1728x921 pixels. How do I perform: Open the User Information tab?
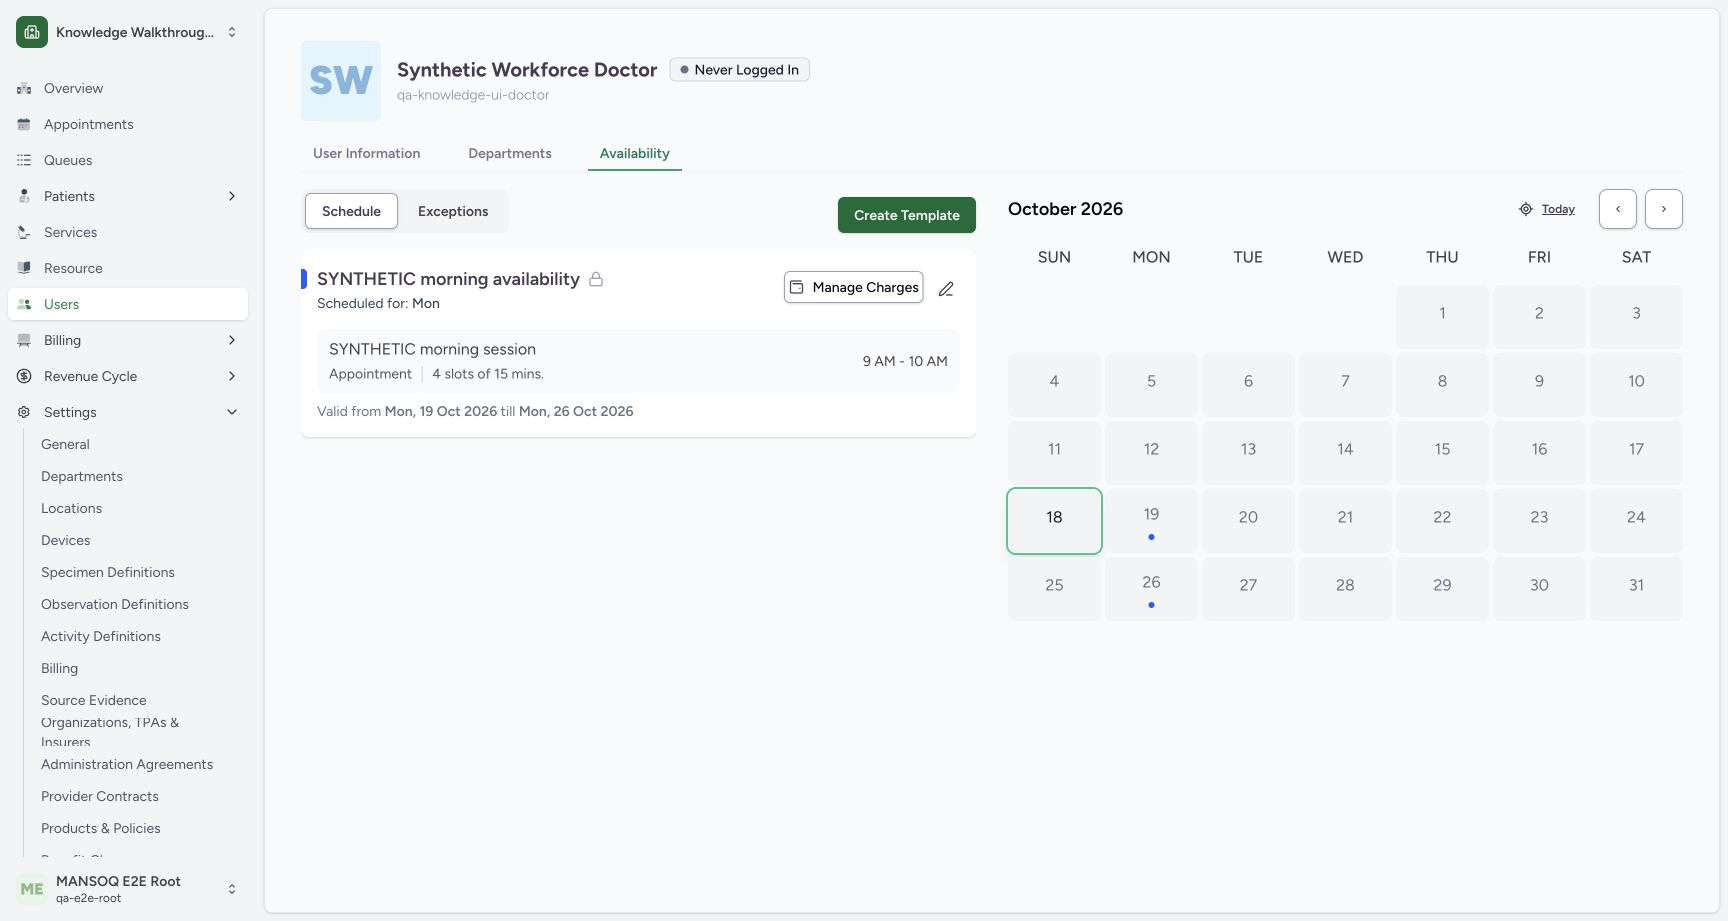366,153
